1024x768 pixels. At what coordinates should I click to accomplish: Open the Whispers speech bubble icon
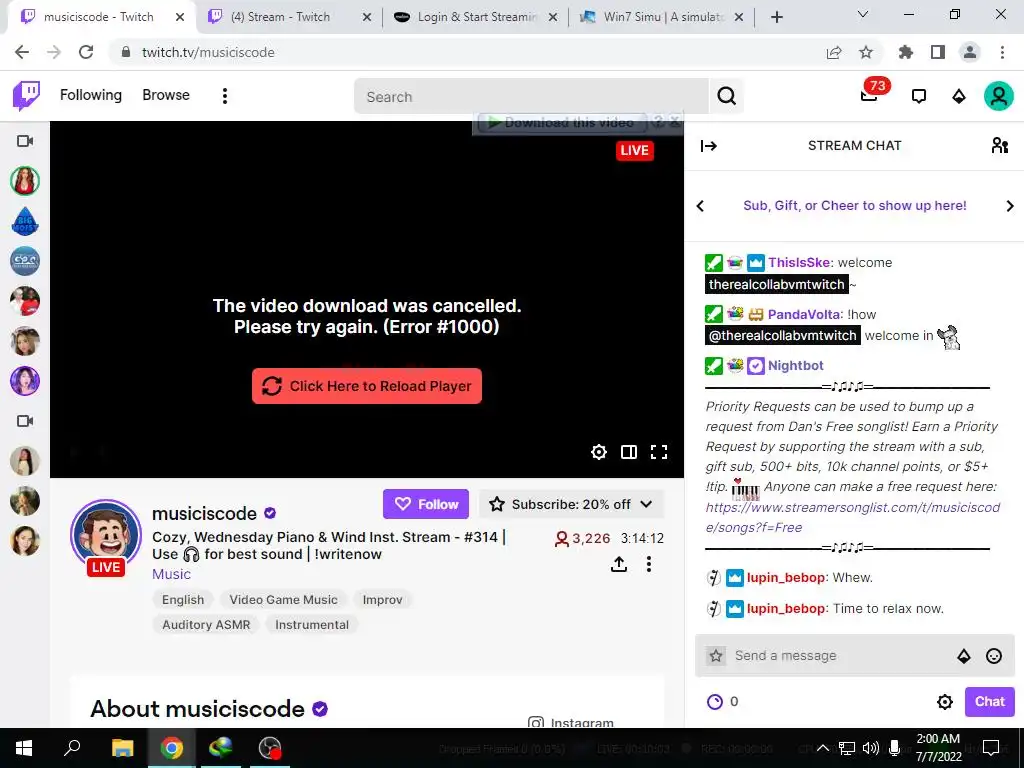[x=919, y=97]
